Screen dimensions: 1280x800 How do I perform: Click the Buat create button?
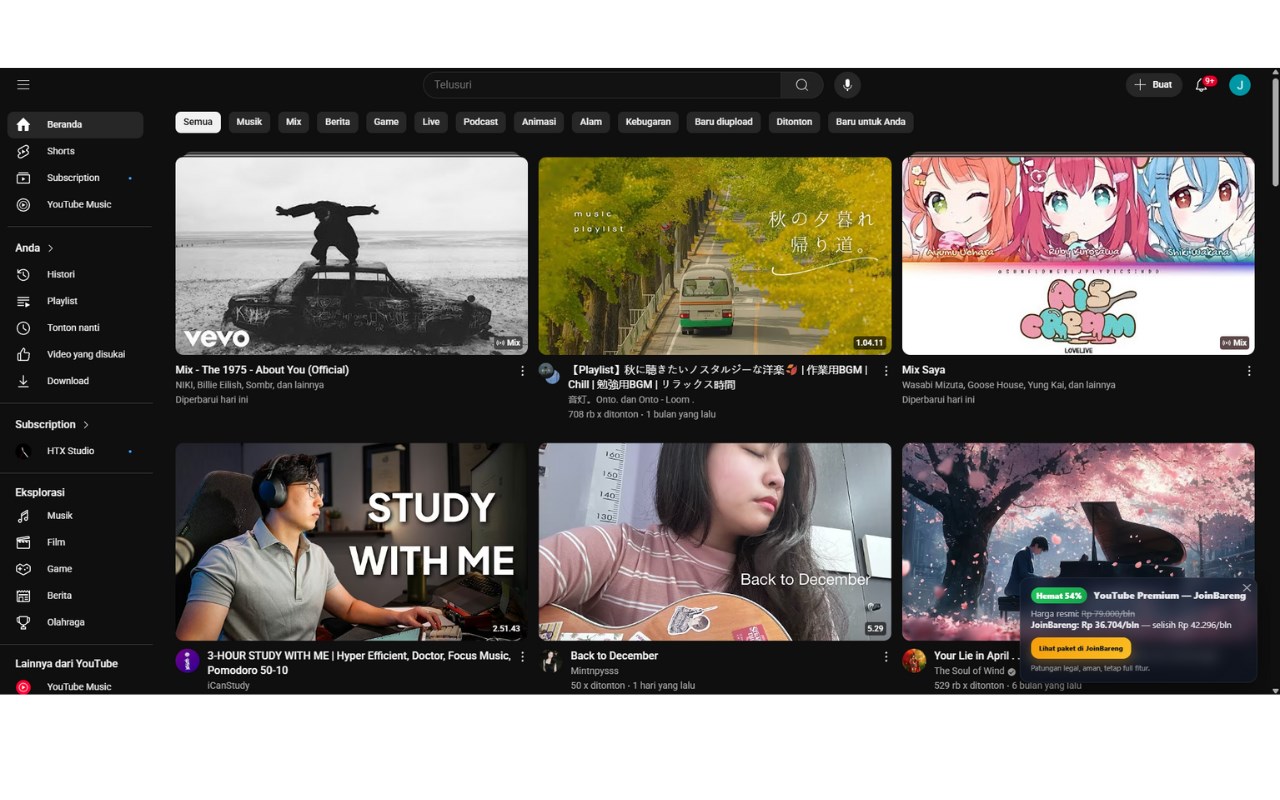tap(1154, 85)
